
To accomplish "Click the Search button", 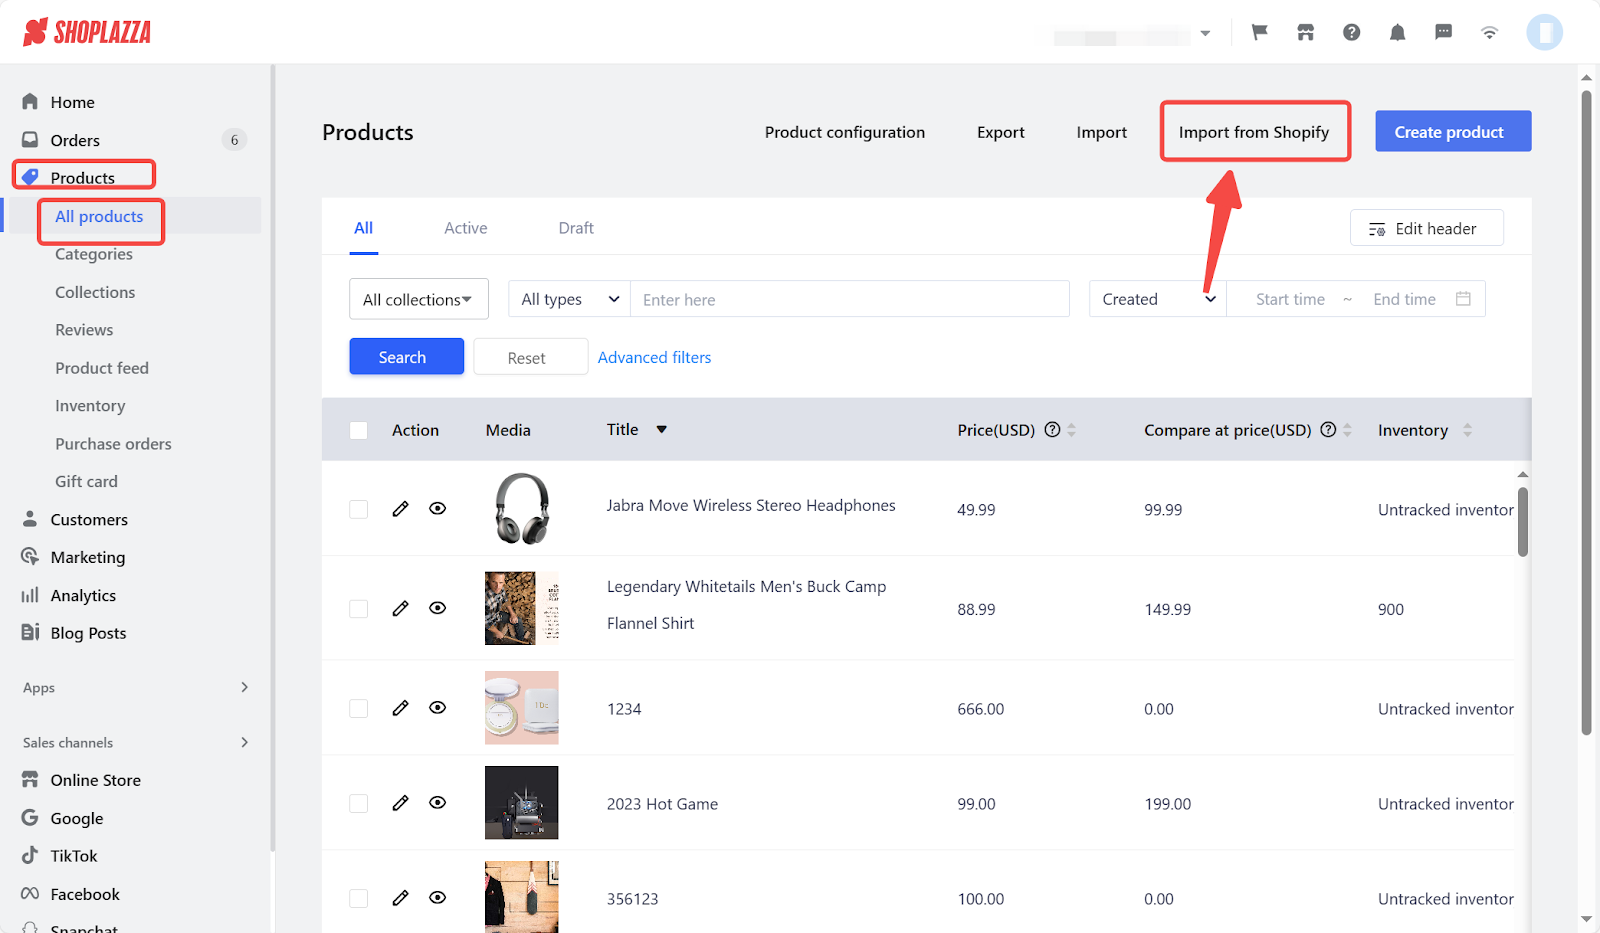I will [x=406, y=357].
